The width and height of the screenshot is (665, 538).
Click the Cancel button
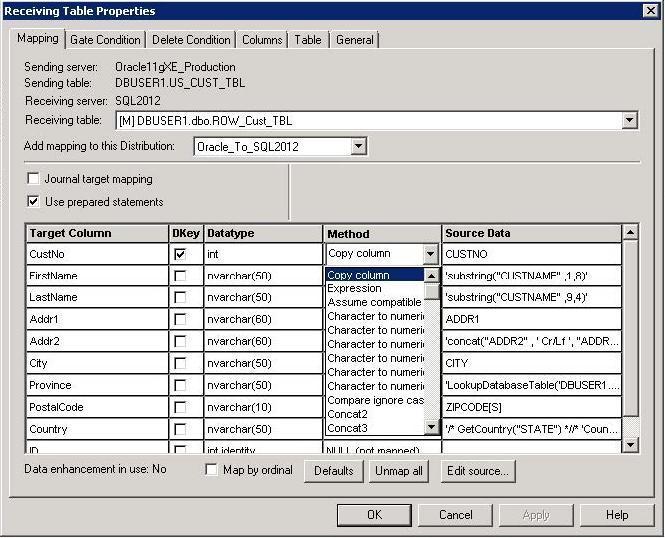pos(455,515)
